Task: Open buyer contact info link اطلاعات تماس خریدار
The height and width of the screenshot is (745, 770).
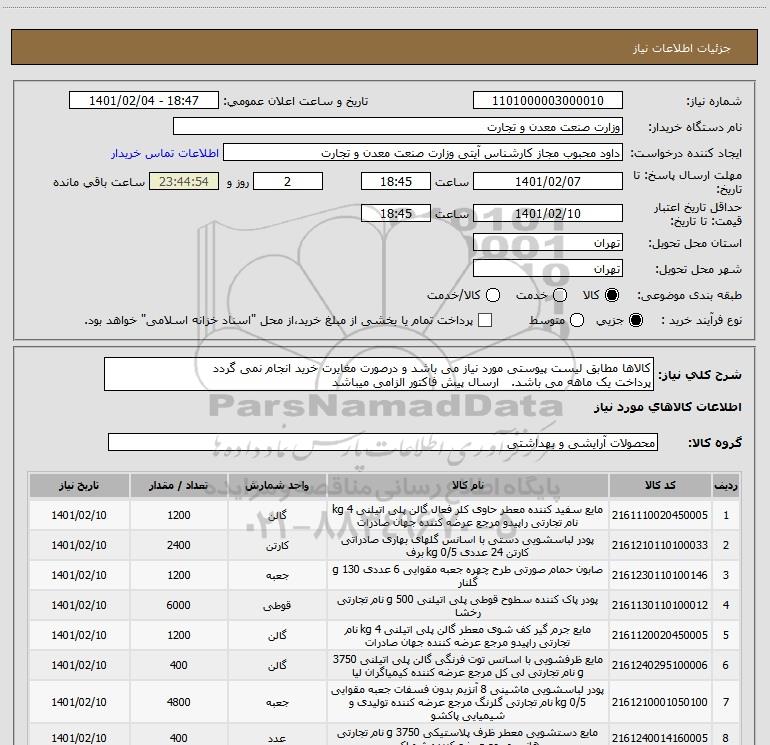Action: point(165,153)
